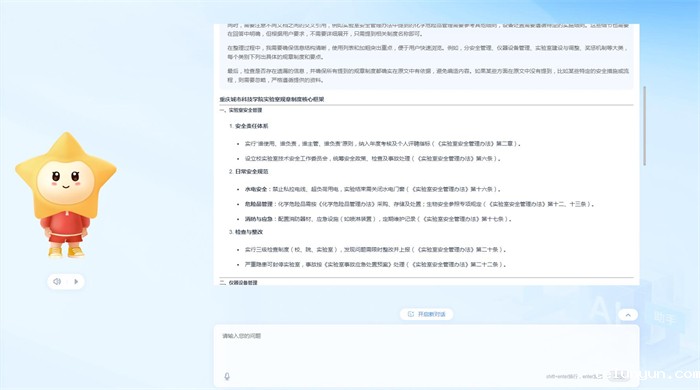Play the mascot voice narration
The width and height of the screenshot is (700, 390).
coord(76,282)
